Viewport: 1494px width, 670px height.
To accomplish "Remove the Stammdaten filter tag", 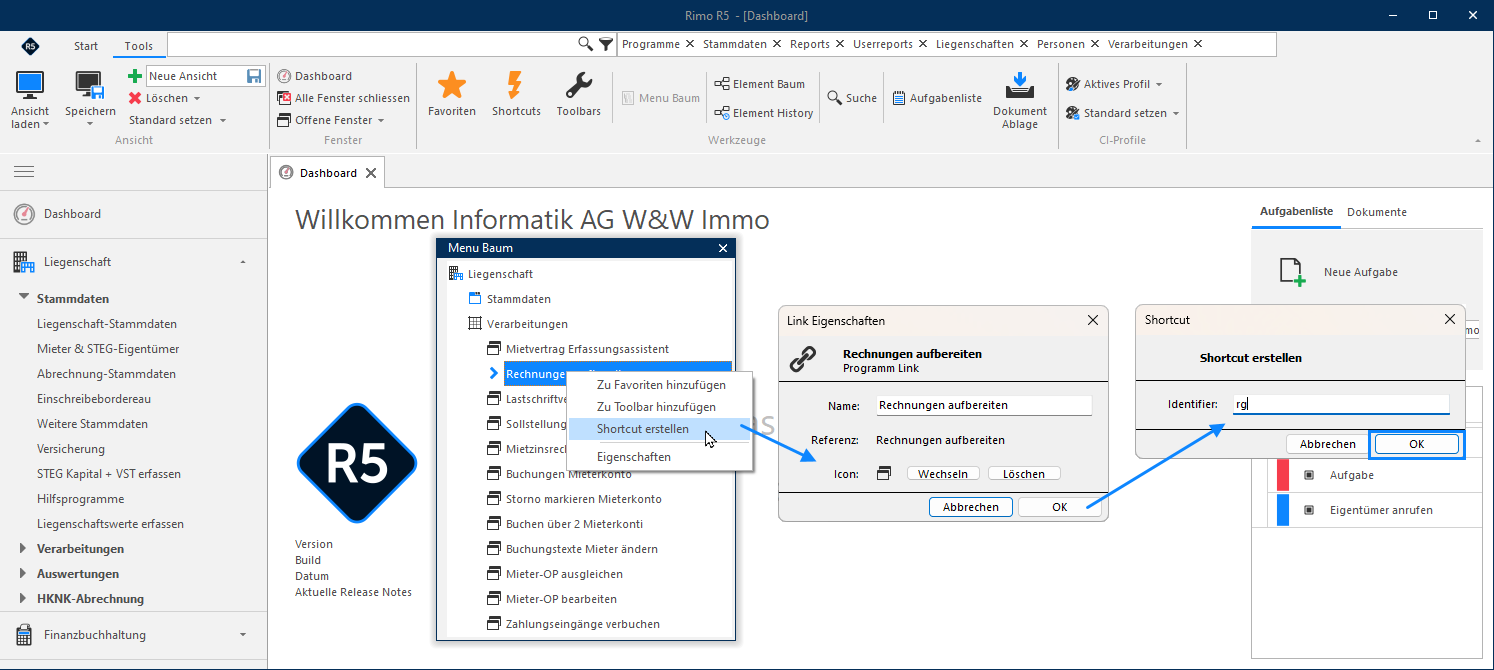I will (x=776, y=44).
